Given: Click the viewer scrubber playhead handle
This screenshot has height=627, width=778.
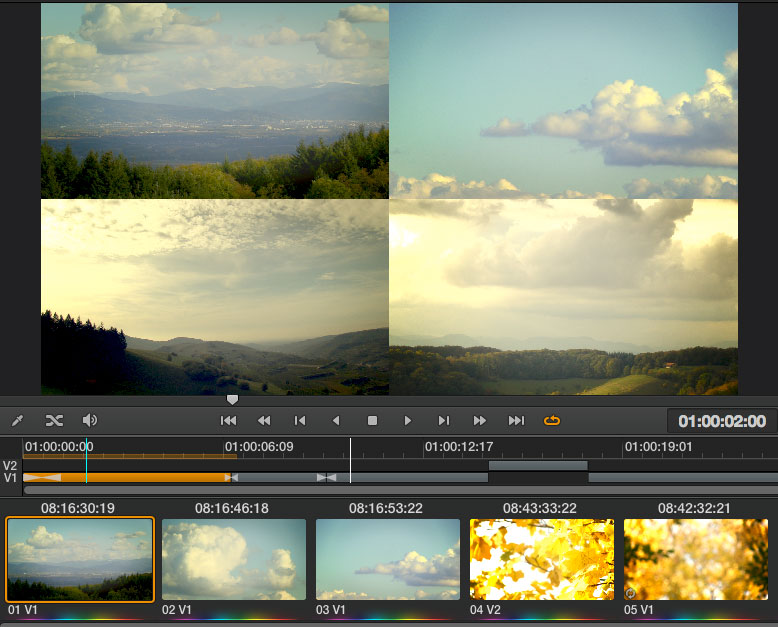Looking at the screenshot, I should point(232,400).
